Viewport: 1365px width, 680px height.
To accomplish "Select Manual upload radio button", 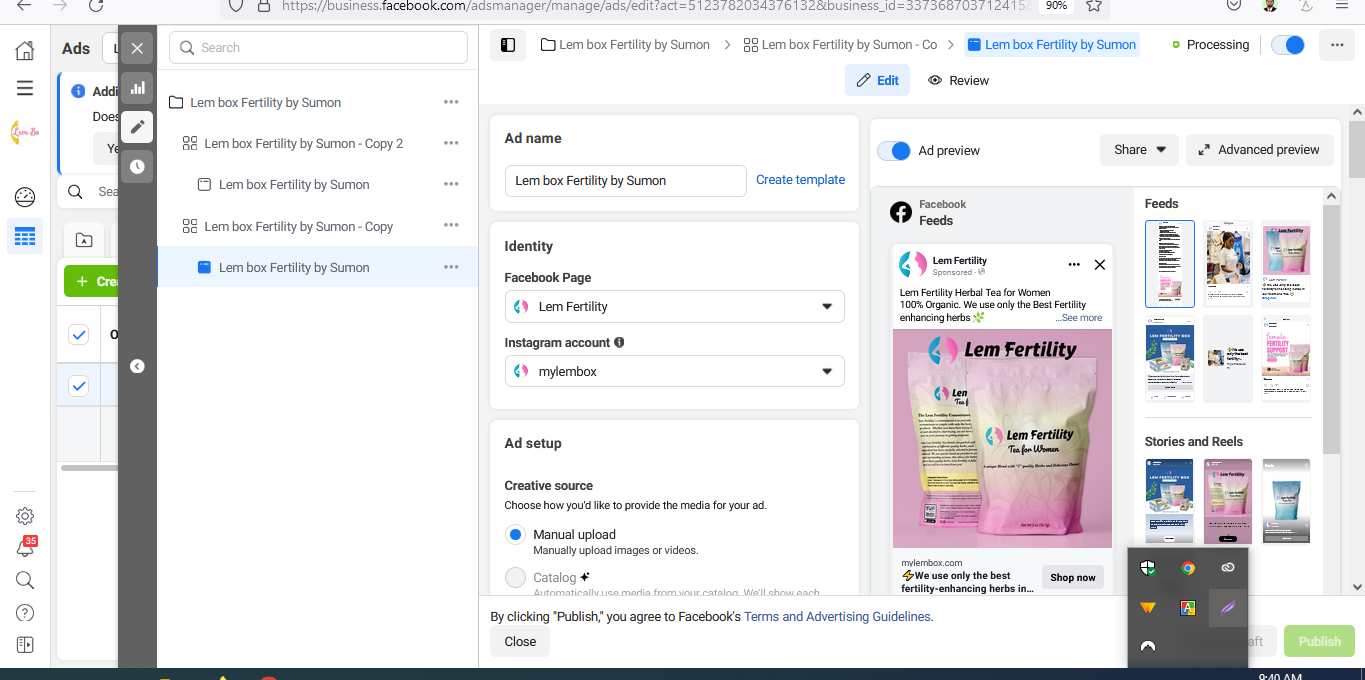I will click(x=515, y=535).
